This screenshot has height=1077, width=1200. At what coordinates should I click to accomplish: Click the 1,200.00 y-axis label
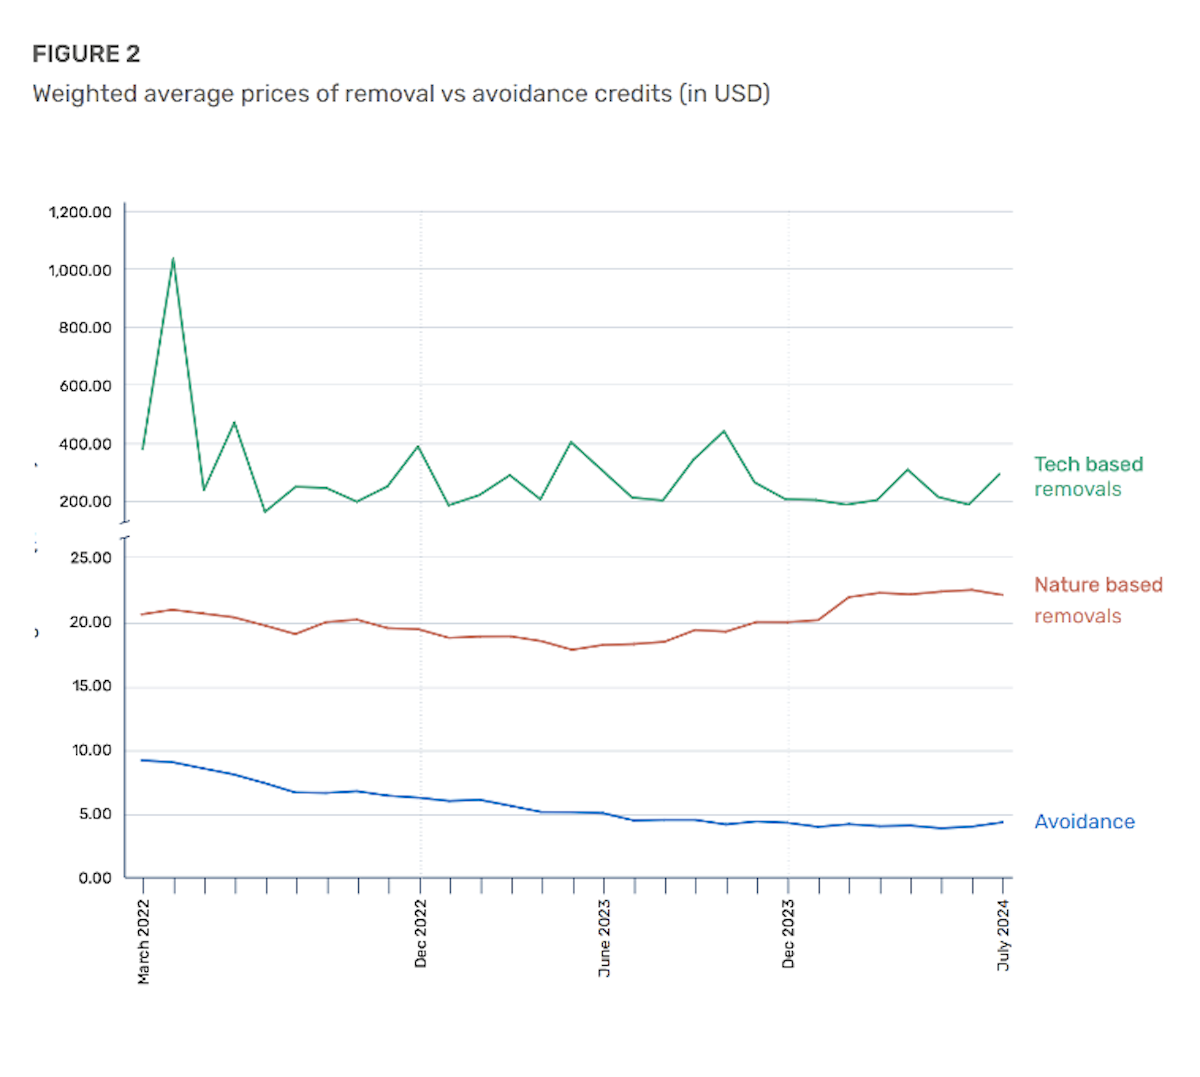pos(80,212)
